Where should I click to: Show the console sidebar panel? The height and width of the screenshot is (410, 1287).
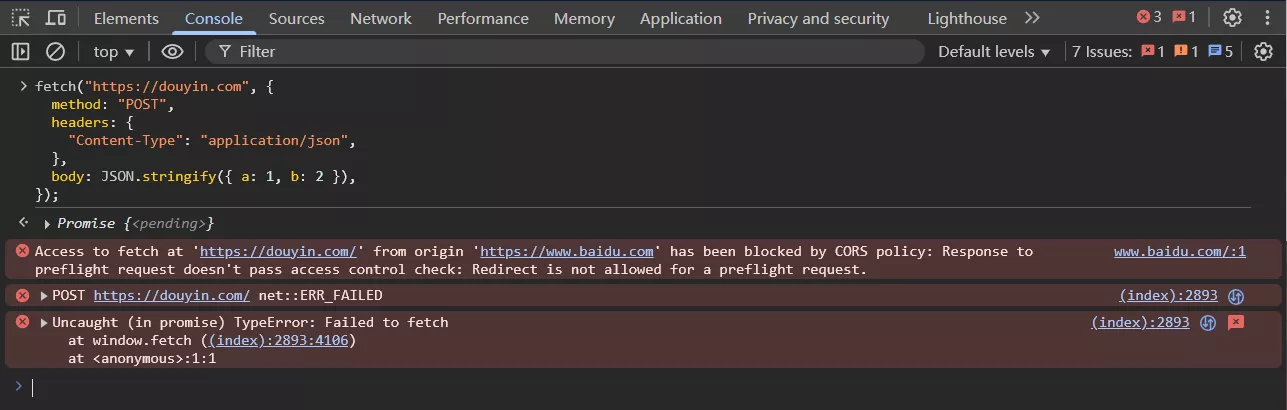(21, 51)
